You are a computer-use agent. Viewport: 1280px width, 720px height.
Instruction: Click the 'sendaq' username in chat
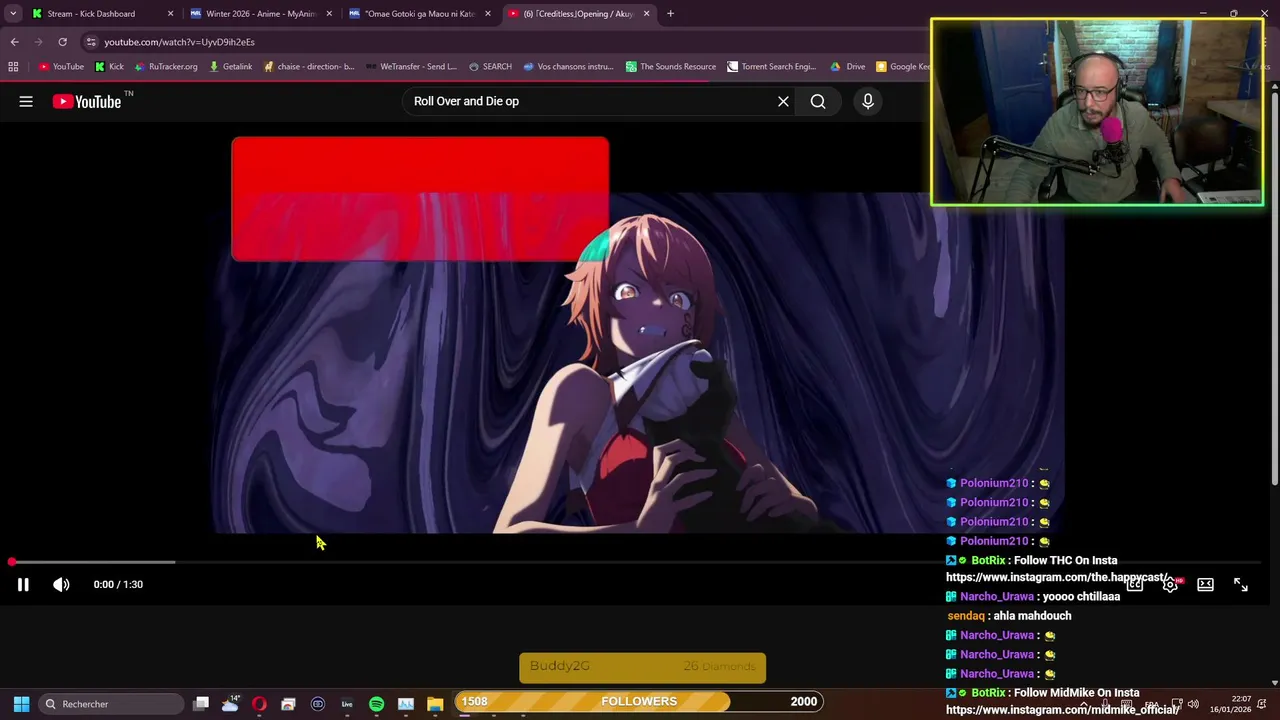click(x=966, y=616)
